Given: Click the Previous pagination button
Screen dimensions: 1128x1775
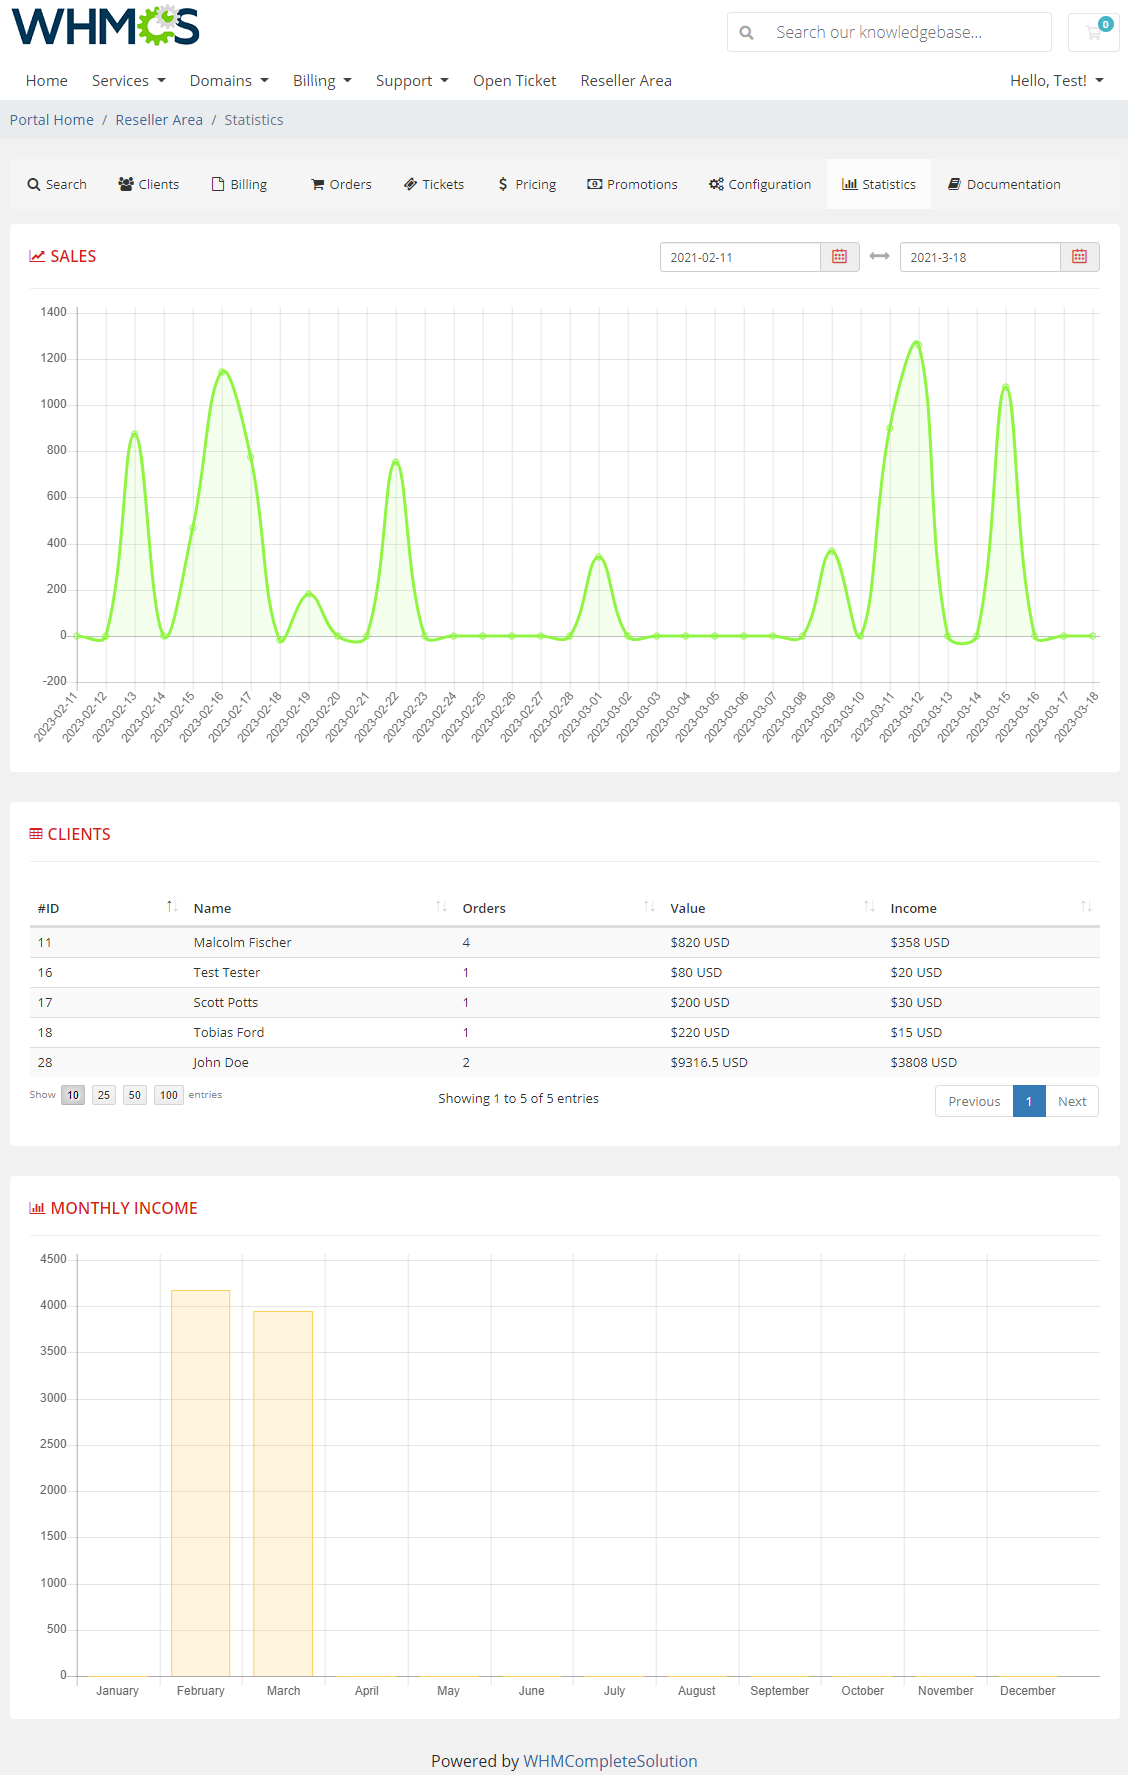Looking at the screenshot, I should (x=974, y=1101).
